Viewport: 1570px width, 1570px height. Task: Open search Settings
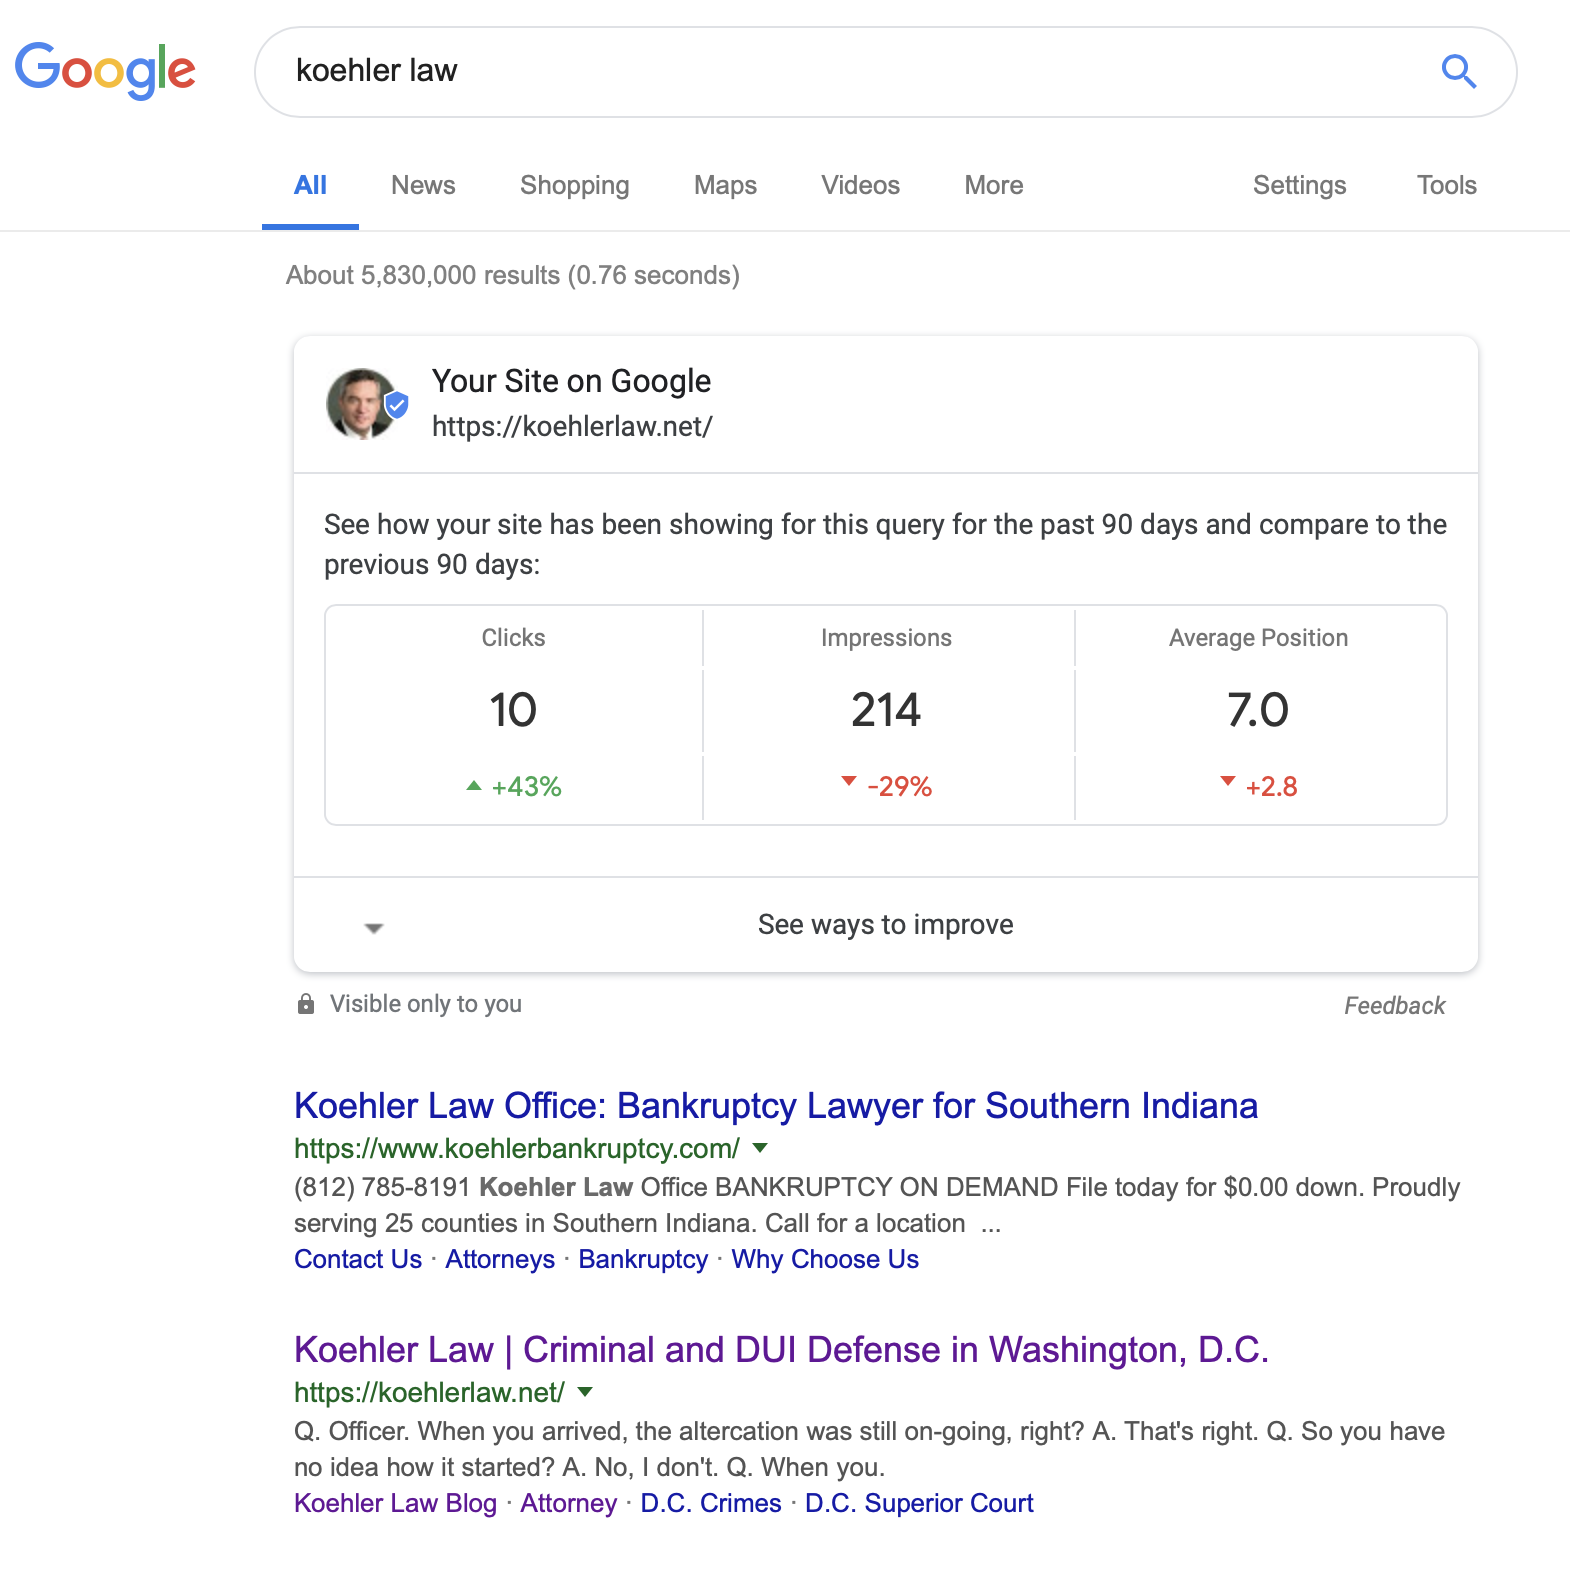coord(1299,185)
